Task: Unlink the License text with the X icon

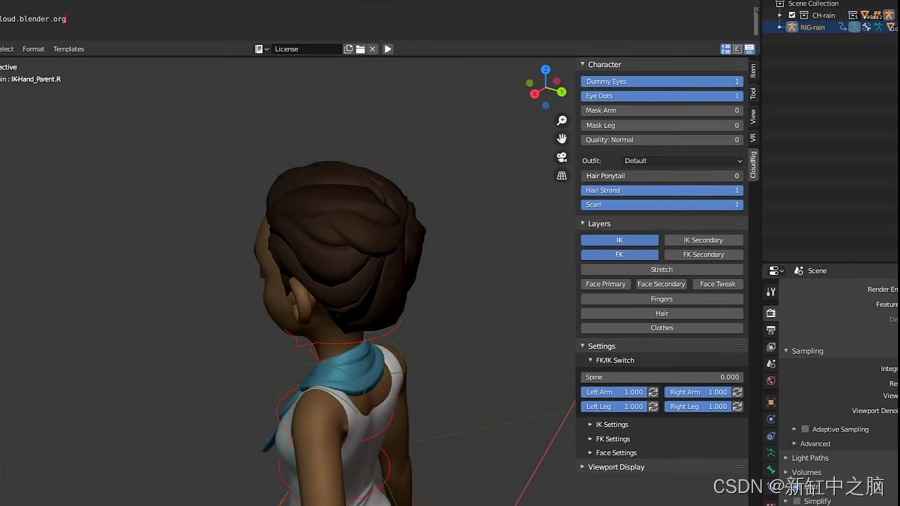Action: tap(373, 49)
